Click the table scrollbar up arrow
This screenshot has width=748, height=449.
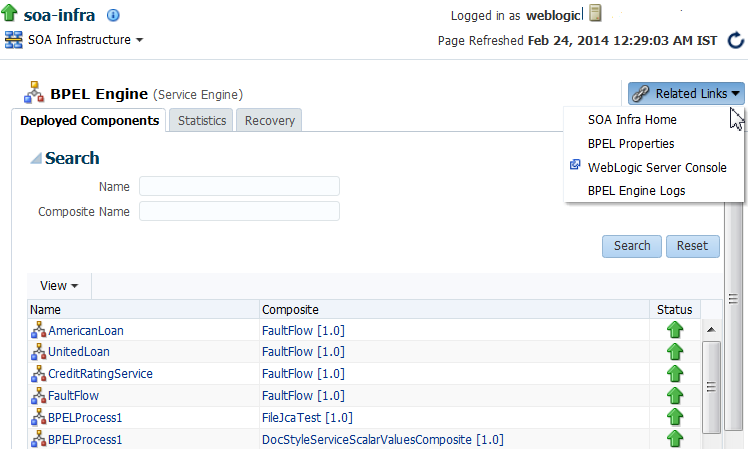coord(711,330)
